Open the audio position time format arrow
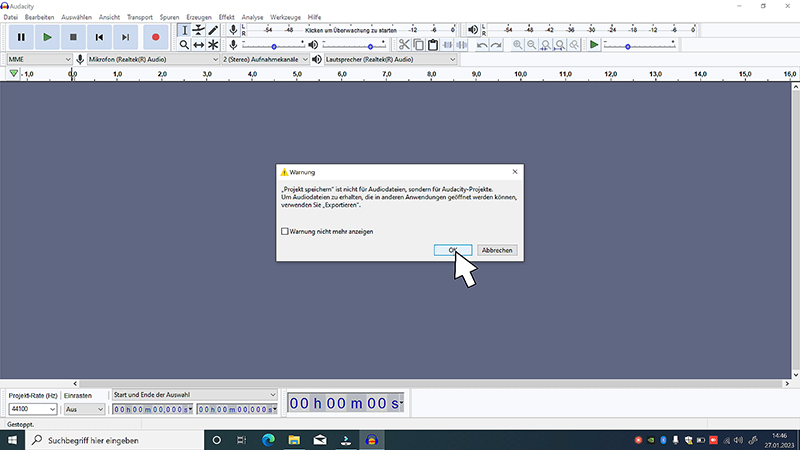This screenshot has height=450, width=800. tap(402, 403)
